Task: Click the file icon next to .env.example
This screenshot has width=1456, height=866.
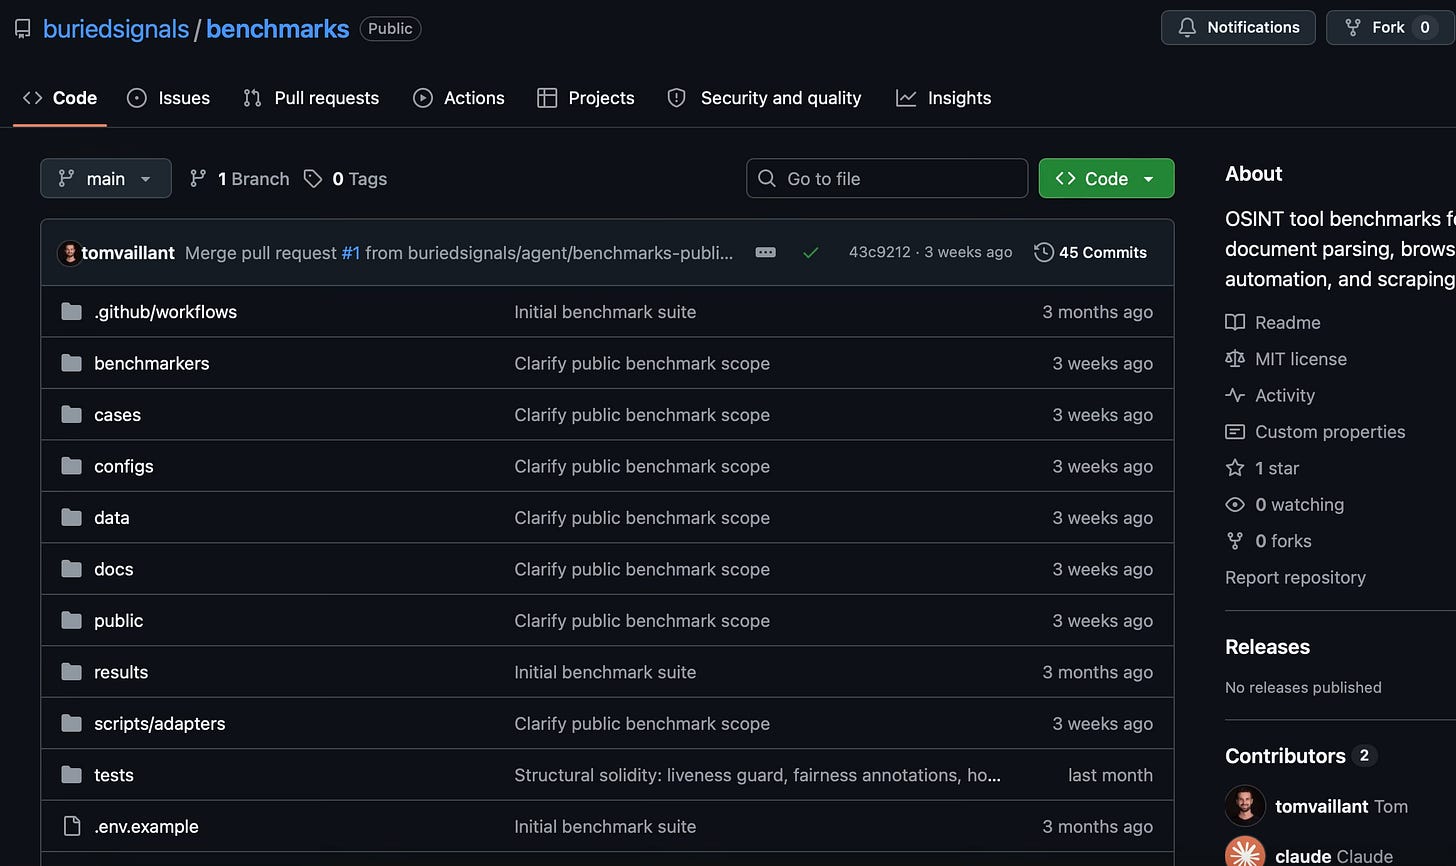Action: [x=71, y=826]
